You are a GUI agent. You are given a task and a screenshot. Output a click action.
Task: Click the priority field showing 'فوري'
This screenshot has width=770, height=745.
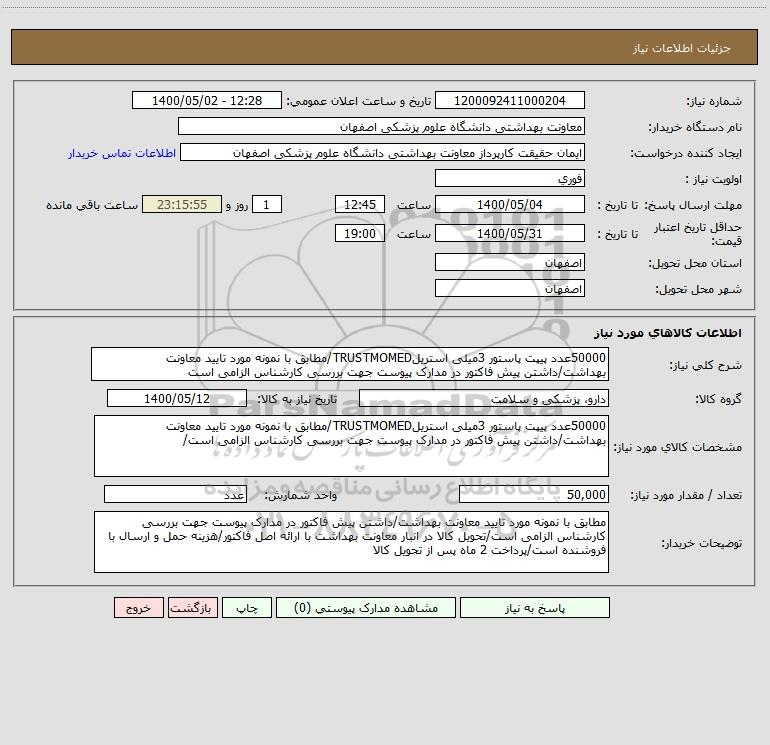point(510,178)
